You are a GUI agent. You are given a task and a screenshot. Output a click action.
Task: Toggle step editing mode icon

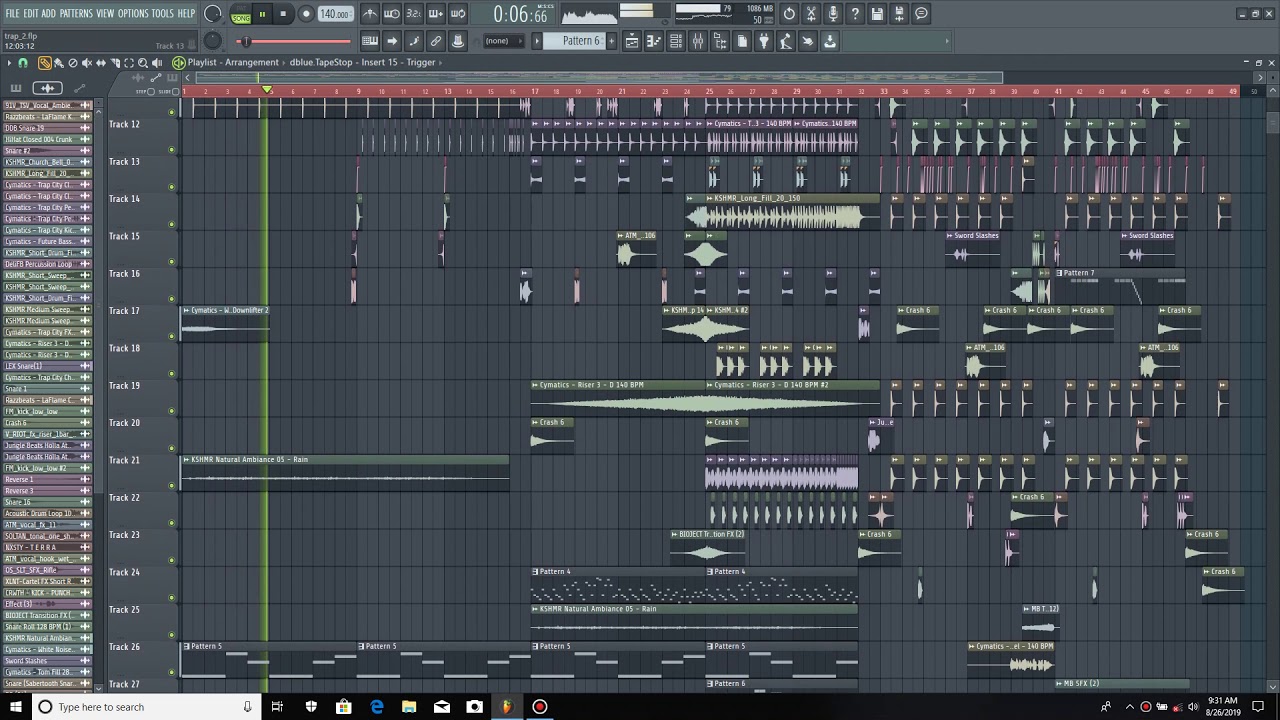[414, 41]
